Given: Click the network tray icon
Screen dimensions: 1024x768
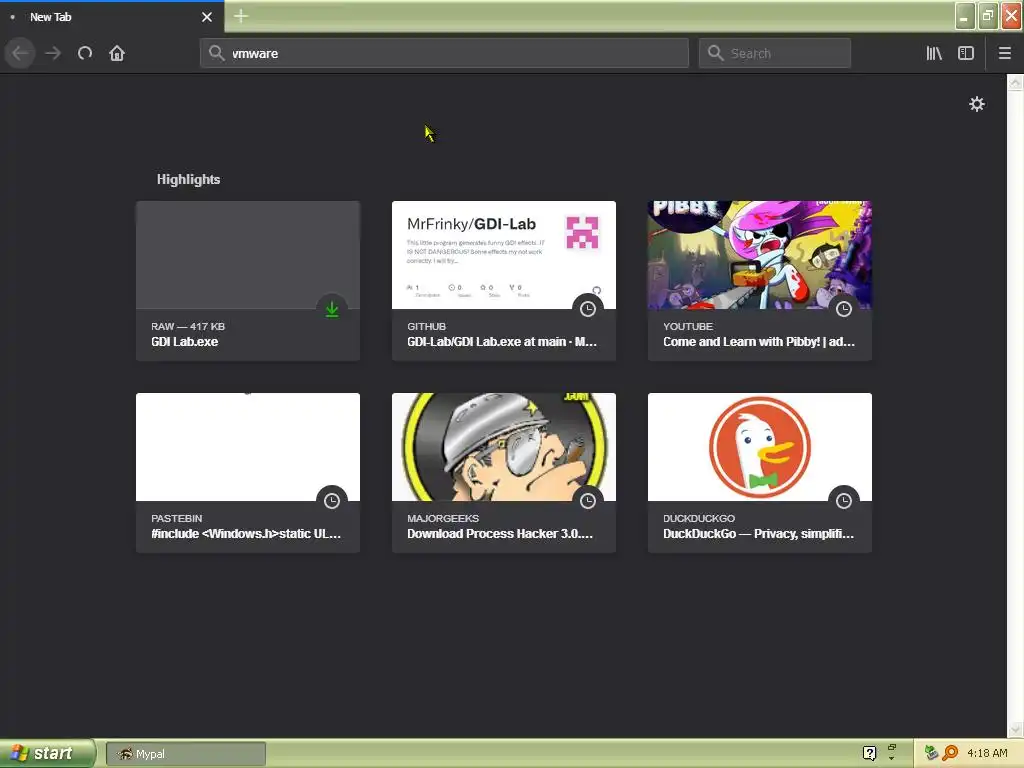Looking at the screenshot, I should pyautogui.click(x=931, y=753).
